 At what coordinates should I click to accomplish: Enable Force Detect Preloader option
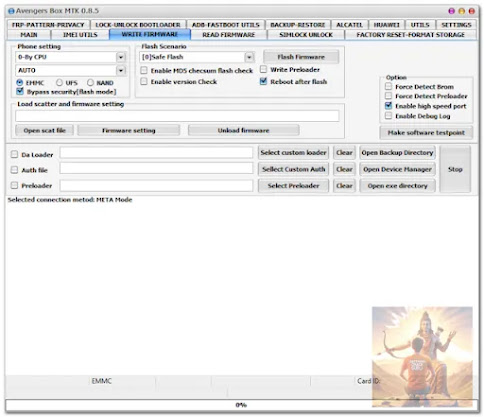coord(388,96)
